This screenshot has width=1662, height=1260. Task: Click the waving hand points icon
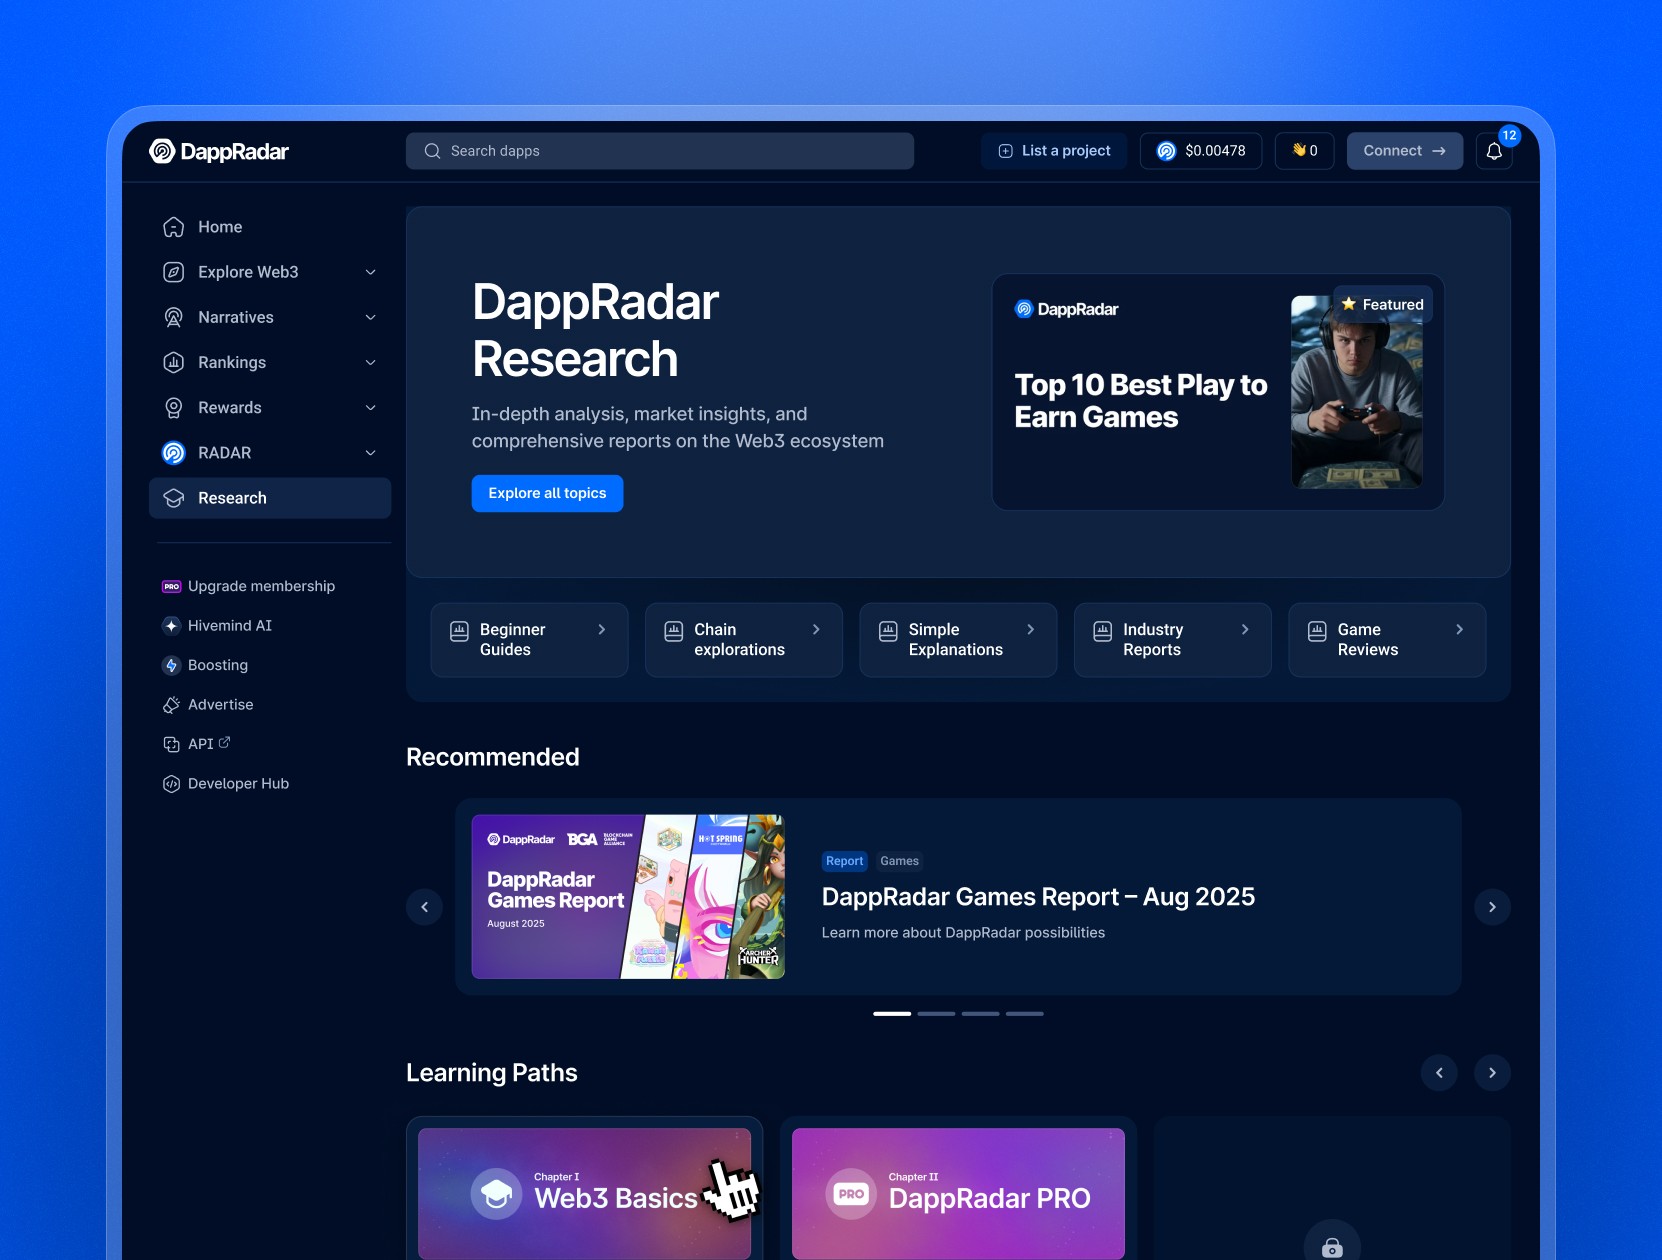pyautogui.click(x=1299, y=150)
